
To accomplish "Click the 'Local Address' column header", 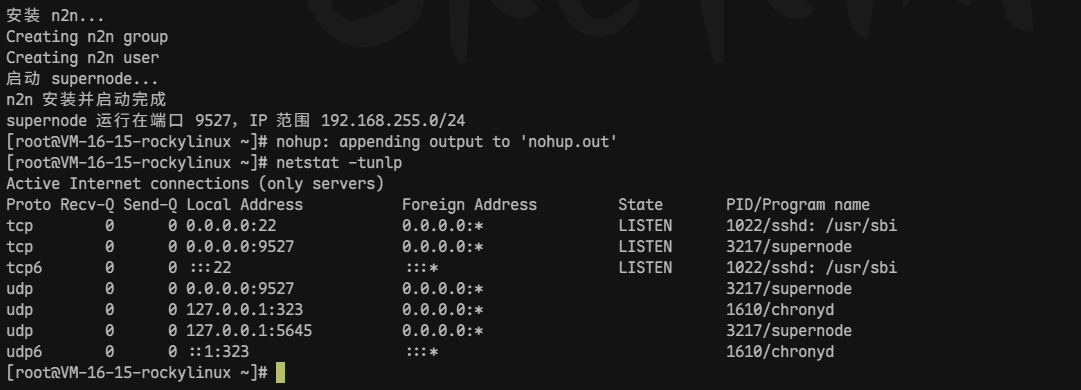I will pyautogui.click(x=244, y=205).
